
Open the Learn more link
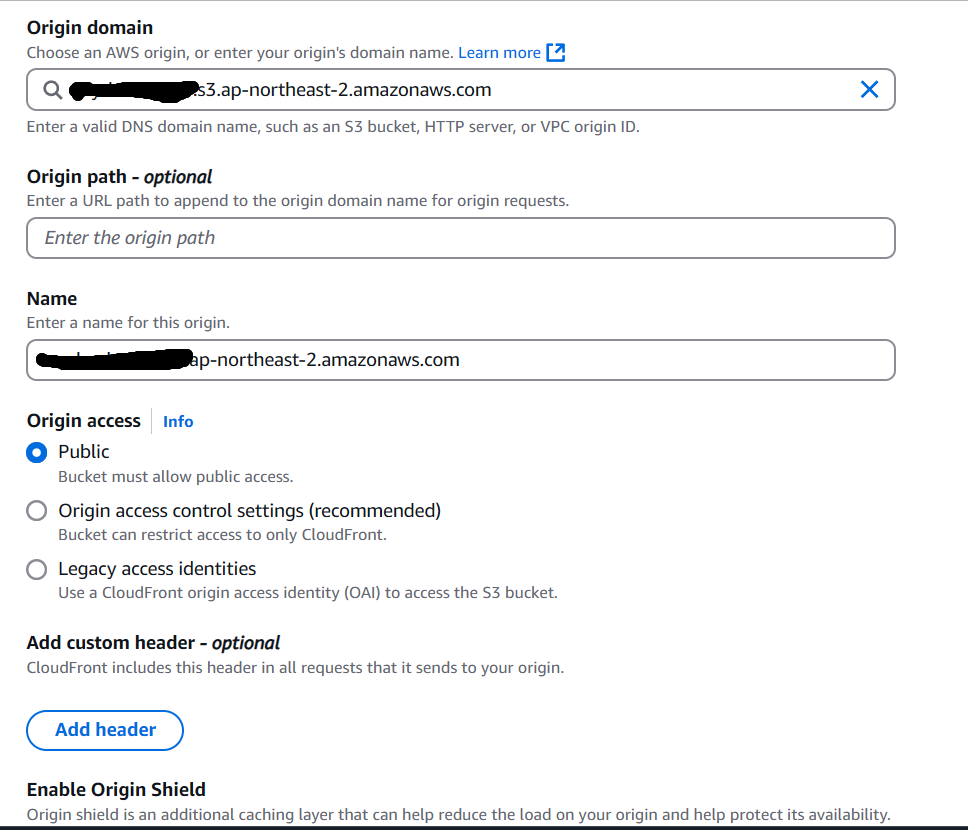[x=499, y=52]
